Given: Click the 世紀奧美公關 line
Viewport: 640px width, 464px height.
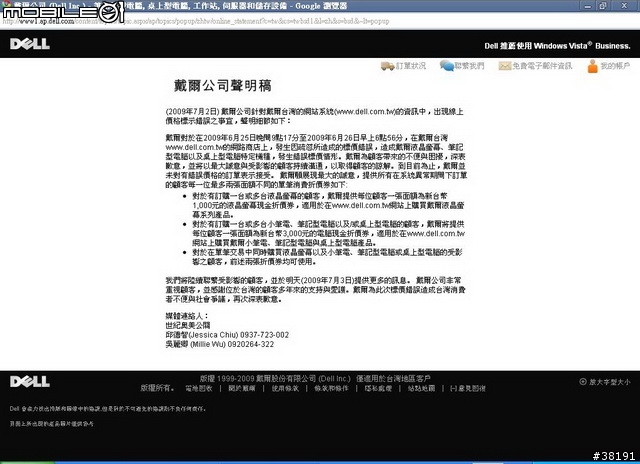Looking at the screenshot, I should pos(188,325).
